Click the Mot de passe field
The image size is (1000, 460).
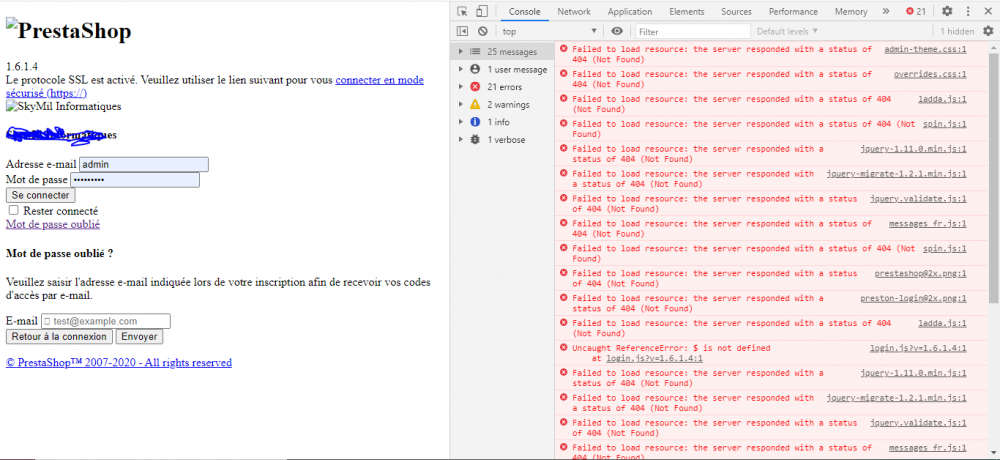point(135,180)
